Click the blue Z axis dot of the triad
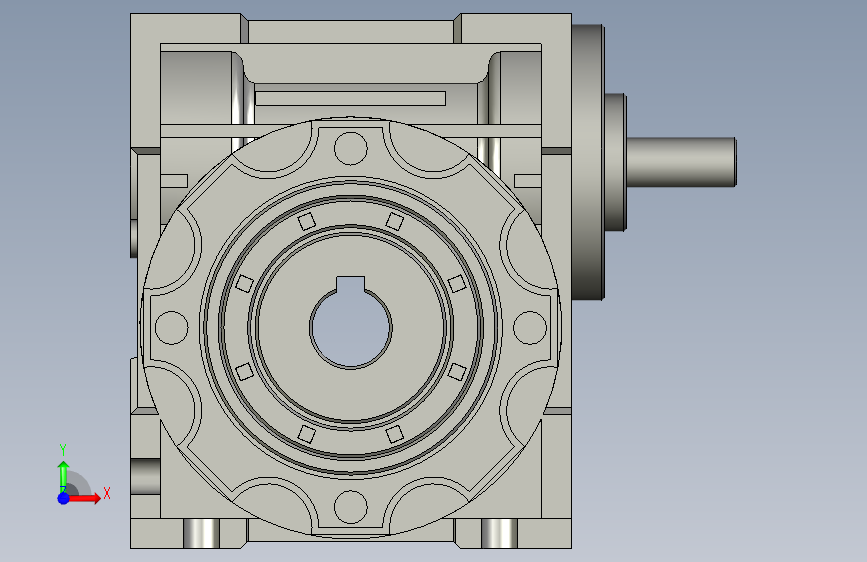 (63, 498)
